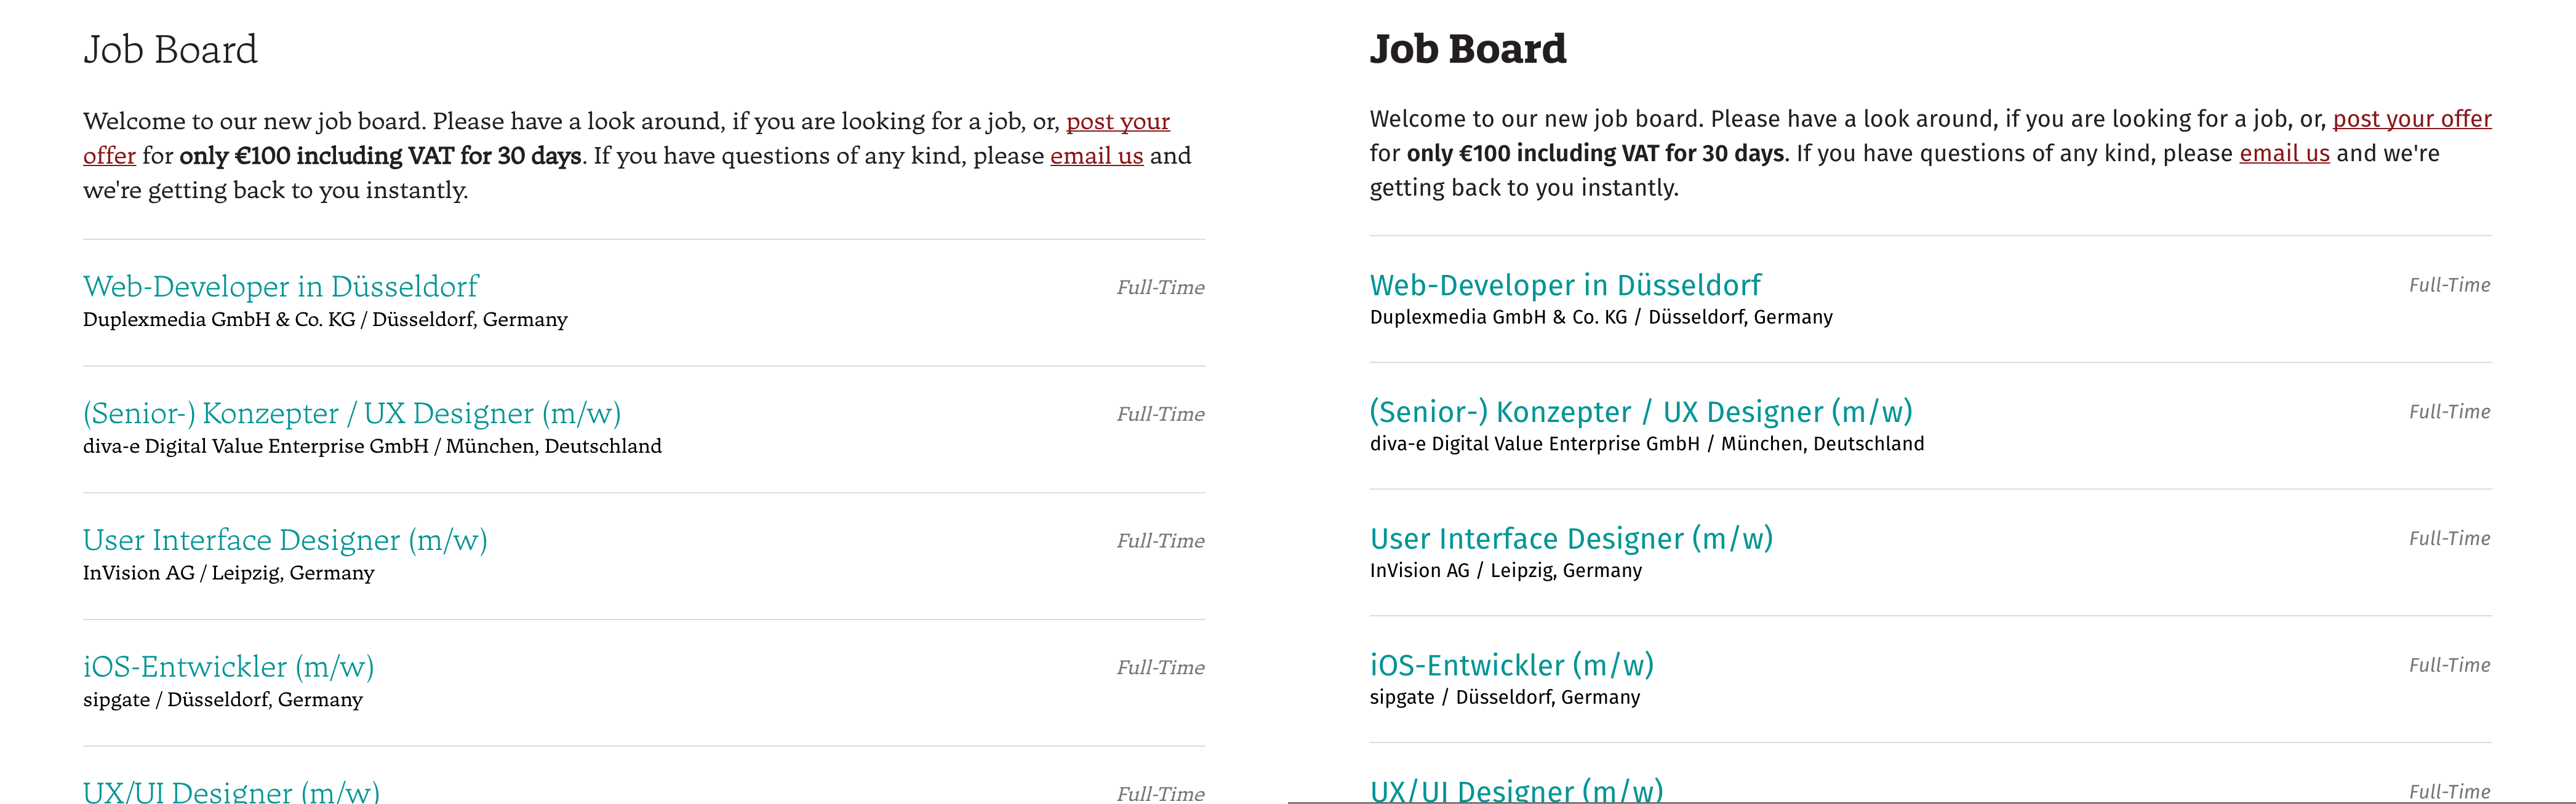Open UX/UI Designer (m/w) job in left panel
2576x804 pixels.
[231, 791]
